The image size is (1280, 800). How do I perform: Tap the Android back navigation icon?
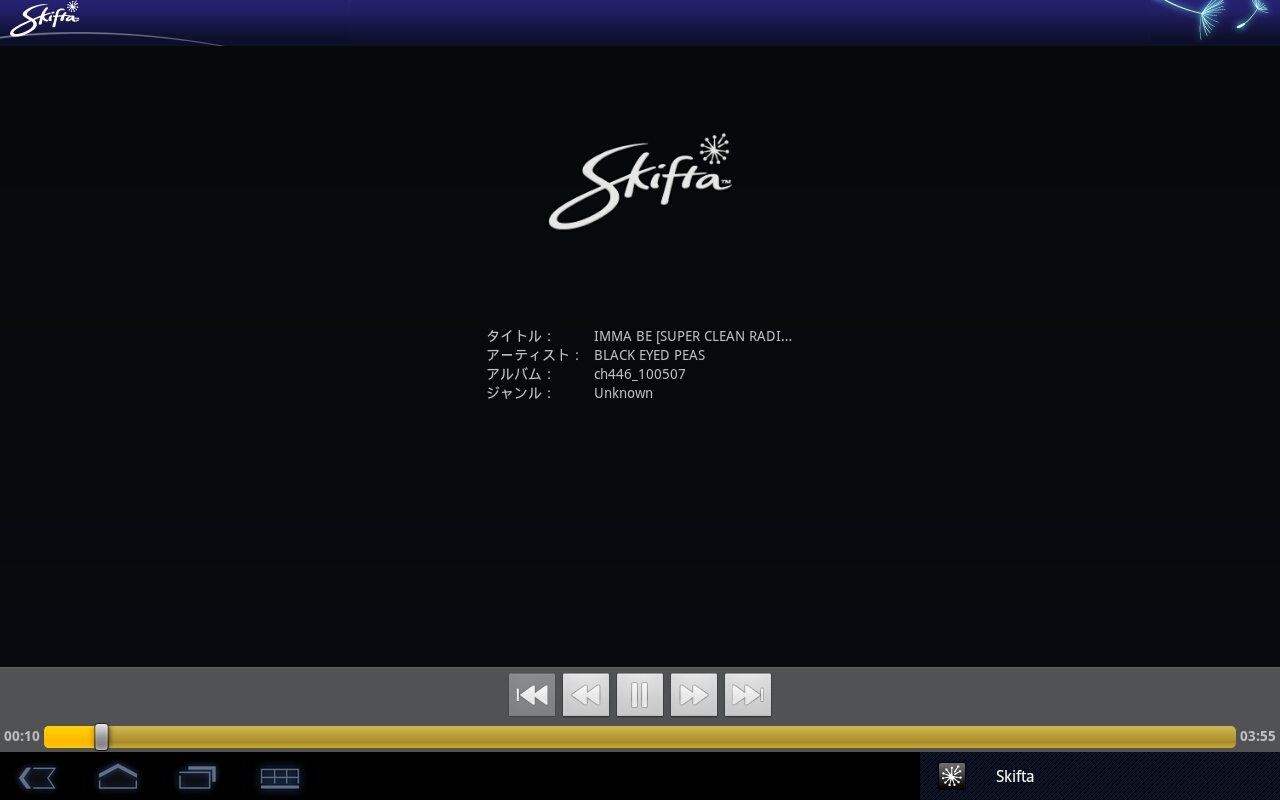pyautogui.click(x=37, y=777)
